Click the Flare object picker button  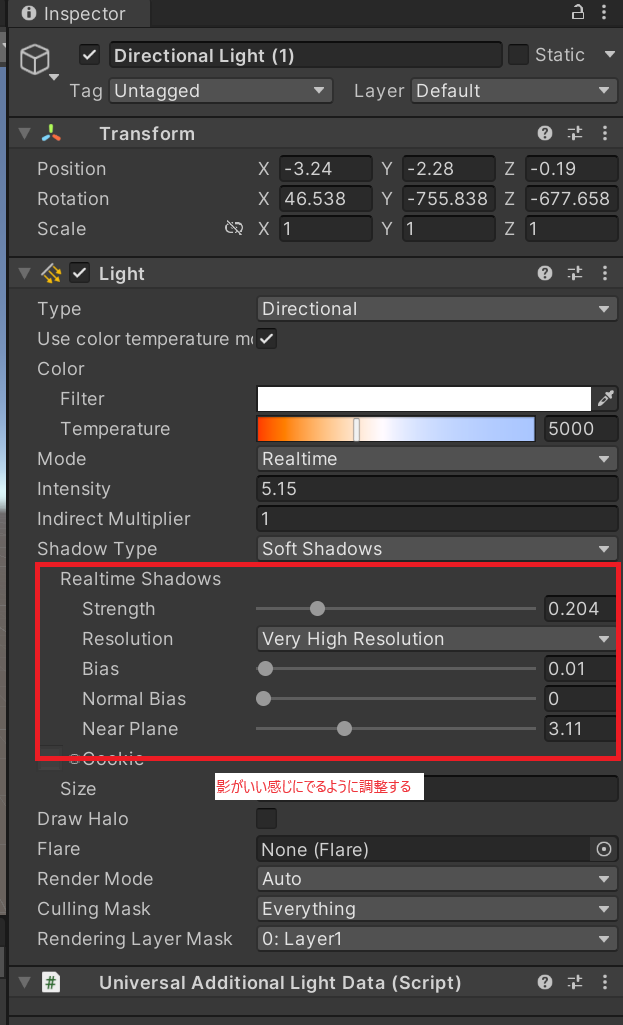pos(604,848)
